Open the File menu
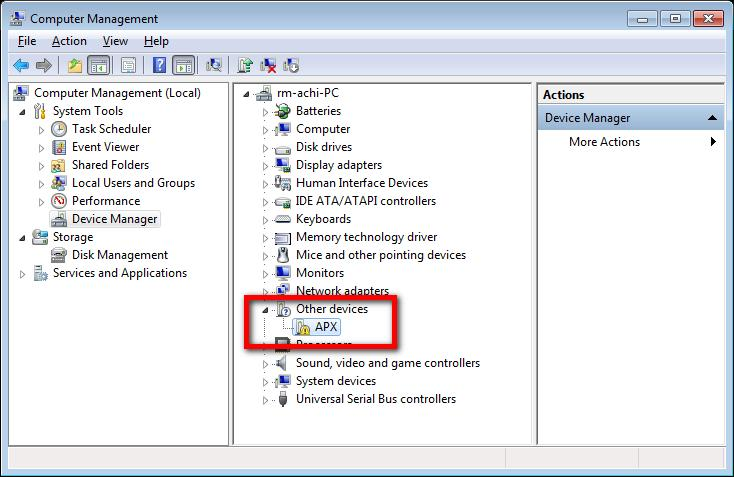Screen dimensions: 734x477 27,41
